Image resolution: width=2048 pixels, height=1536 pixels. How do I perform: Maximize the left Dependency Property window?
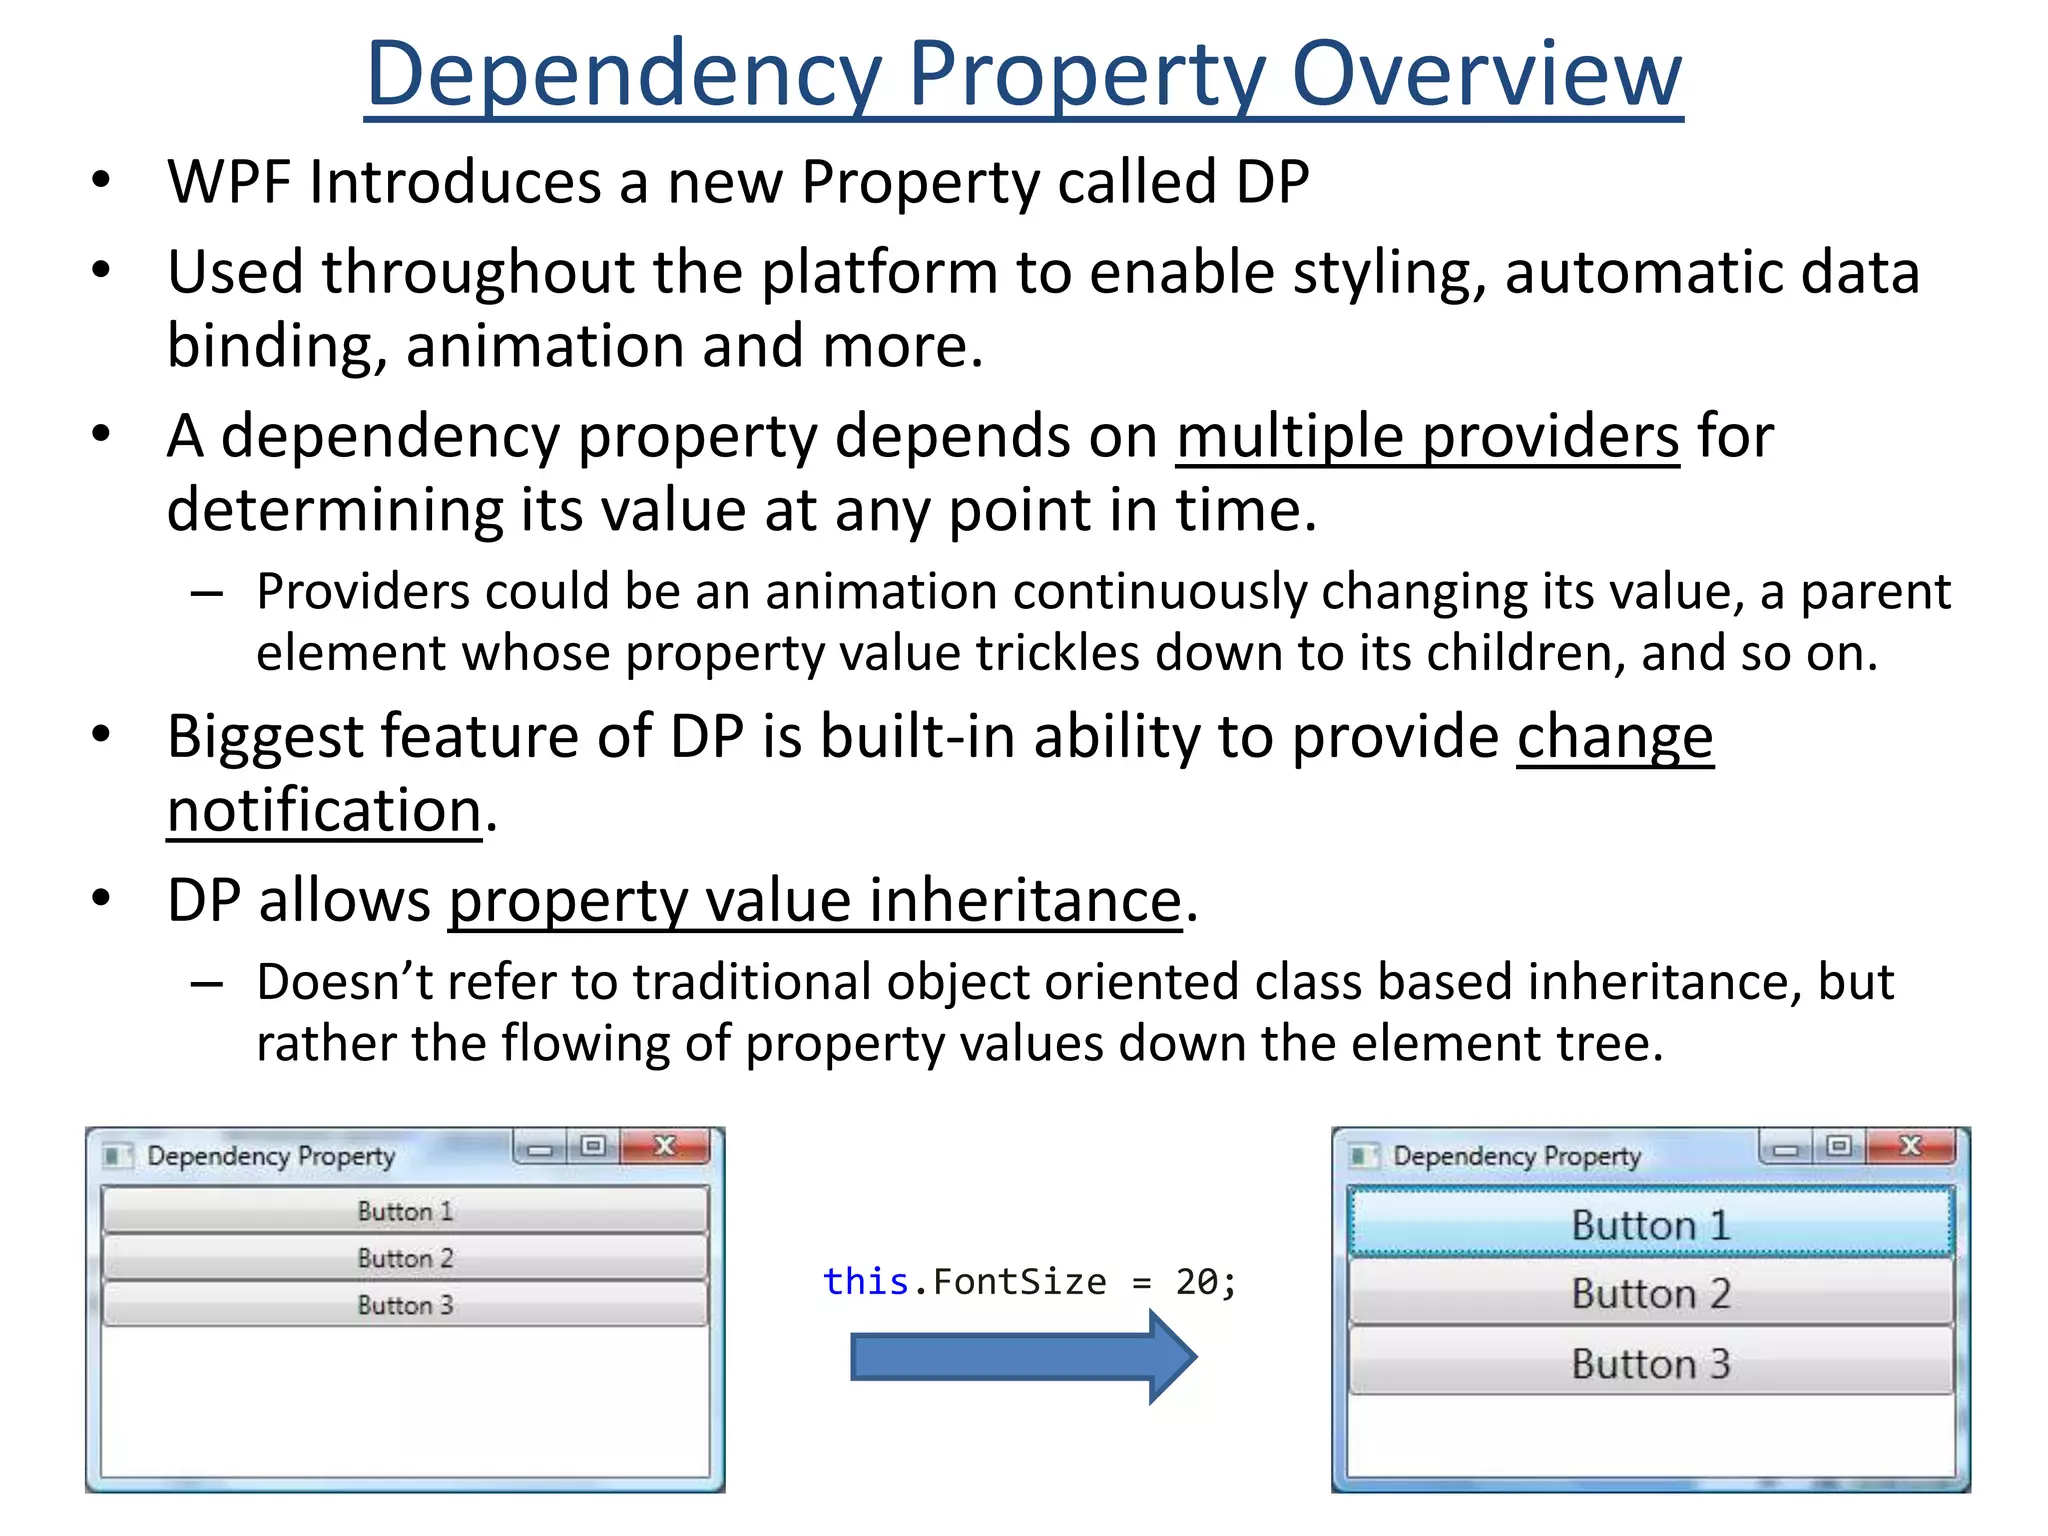pyautogui.click(x=593, y=1146)
